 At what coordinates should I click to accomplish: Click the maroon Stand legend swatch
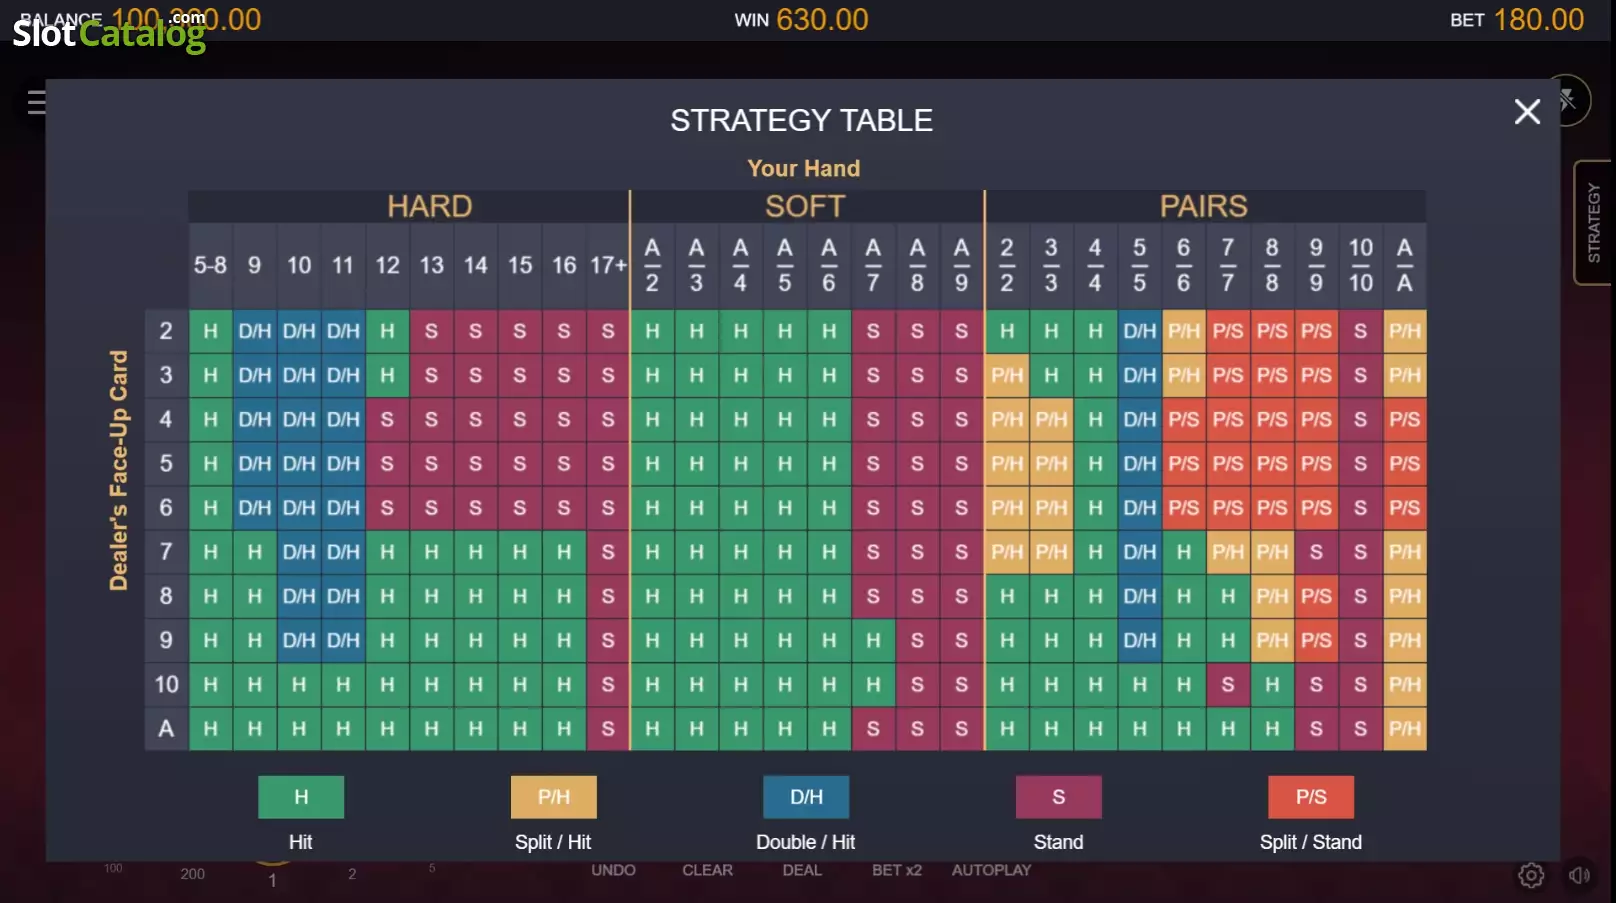tap(1058, 797)
